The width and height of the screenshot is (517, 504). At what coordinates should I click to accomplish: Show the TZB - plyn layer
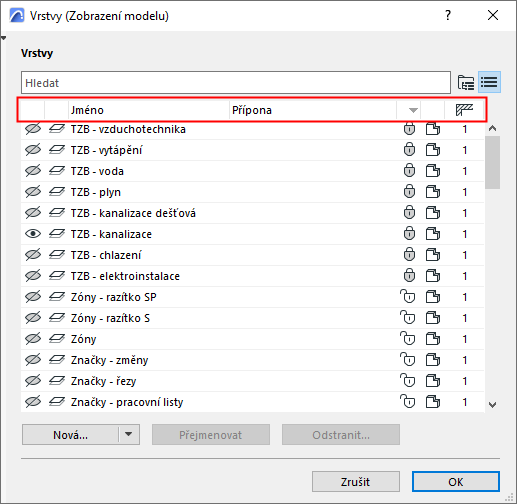click(33, 192)
